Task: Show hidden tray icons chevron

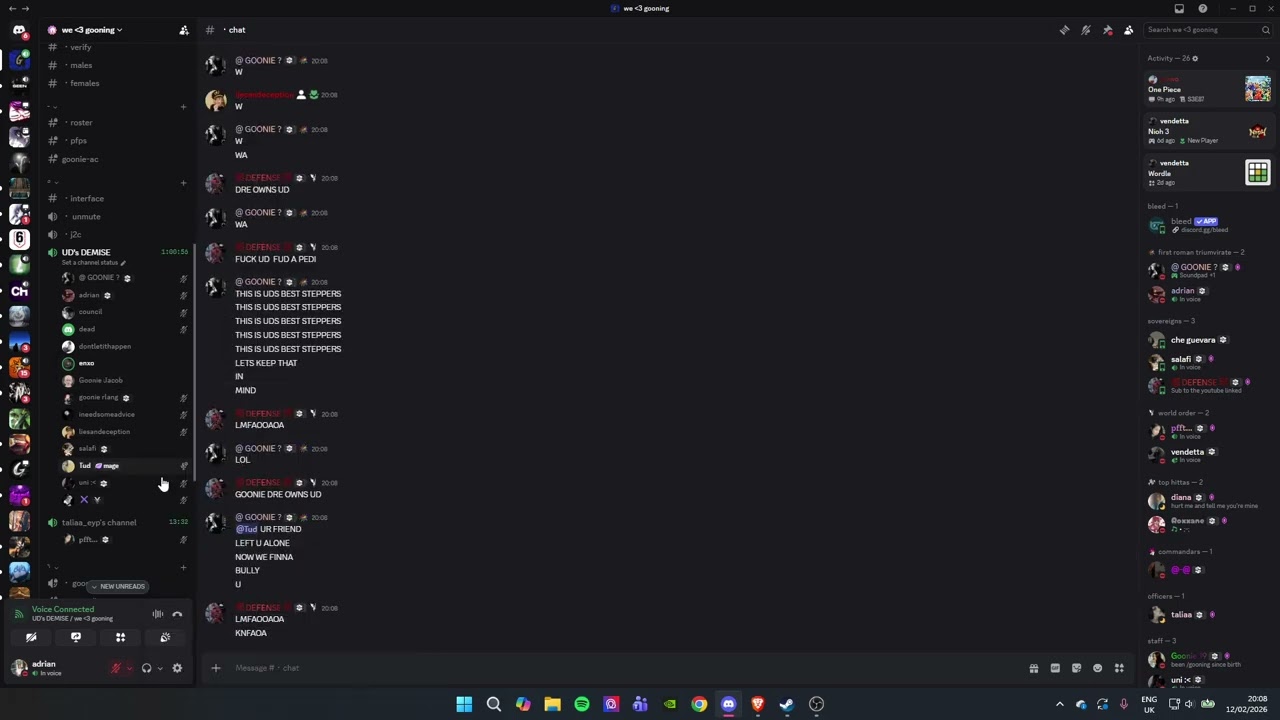Action: (x=1060, y=704)
